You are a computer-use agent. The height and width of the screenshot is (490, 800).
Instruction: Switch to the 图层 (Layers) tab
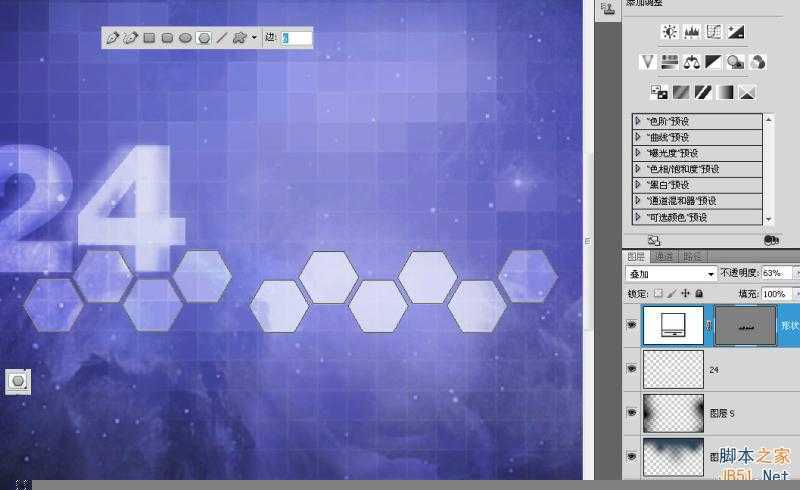tap(636, 256)
